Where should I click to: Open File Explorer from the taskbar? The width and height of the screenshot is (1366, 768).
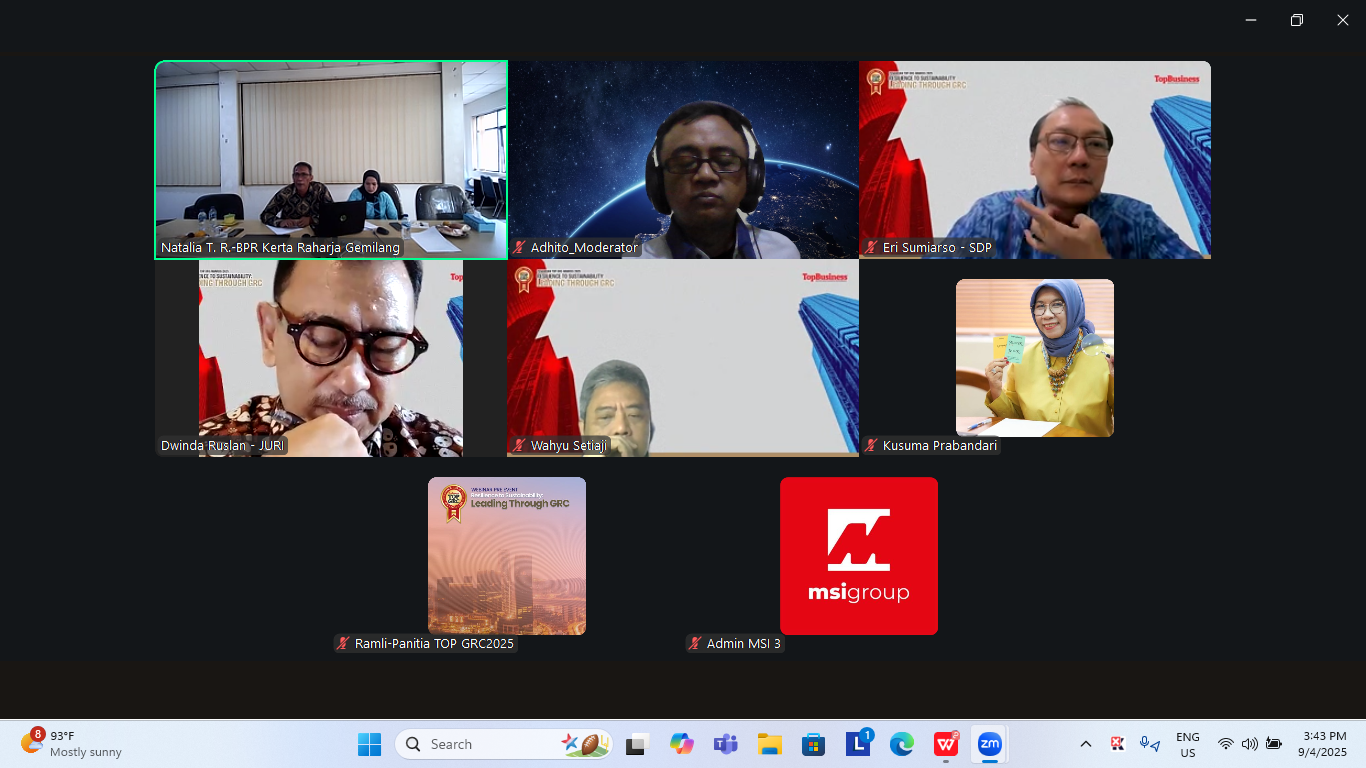click(769, 744)
